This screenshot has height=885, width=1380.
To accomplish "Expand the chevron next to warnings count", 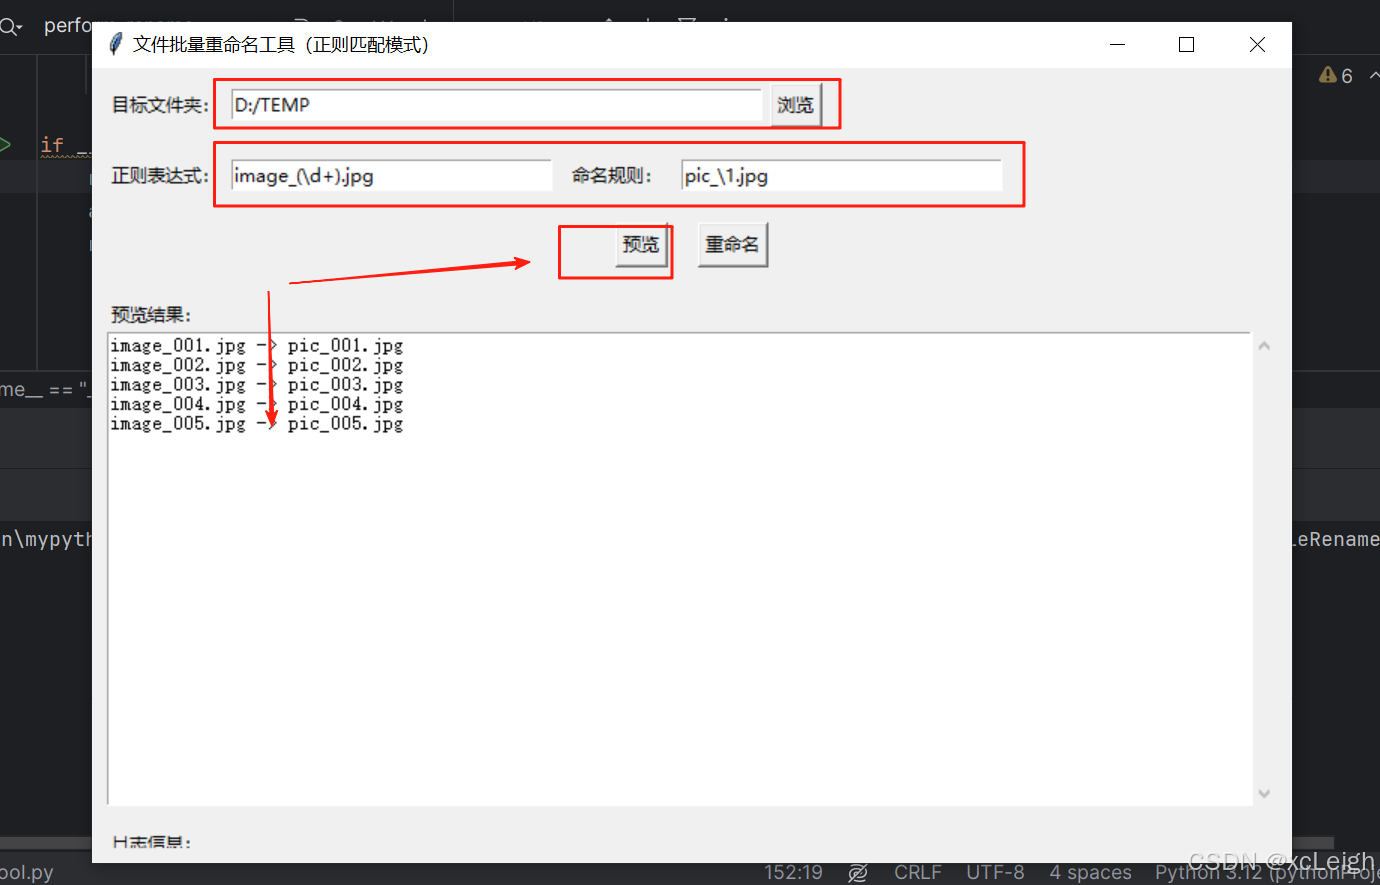I will (x=1374, y=76).
